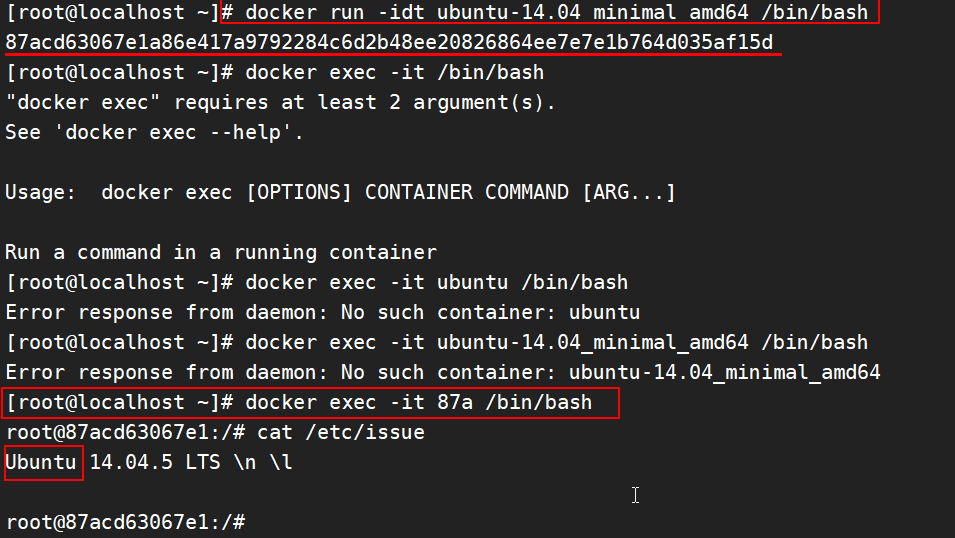Click the 'See docker exec --help' line
Image resolution: width=955 pixels, height=538 pixels.
point(154,132)
